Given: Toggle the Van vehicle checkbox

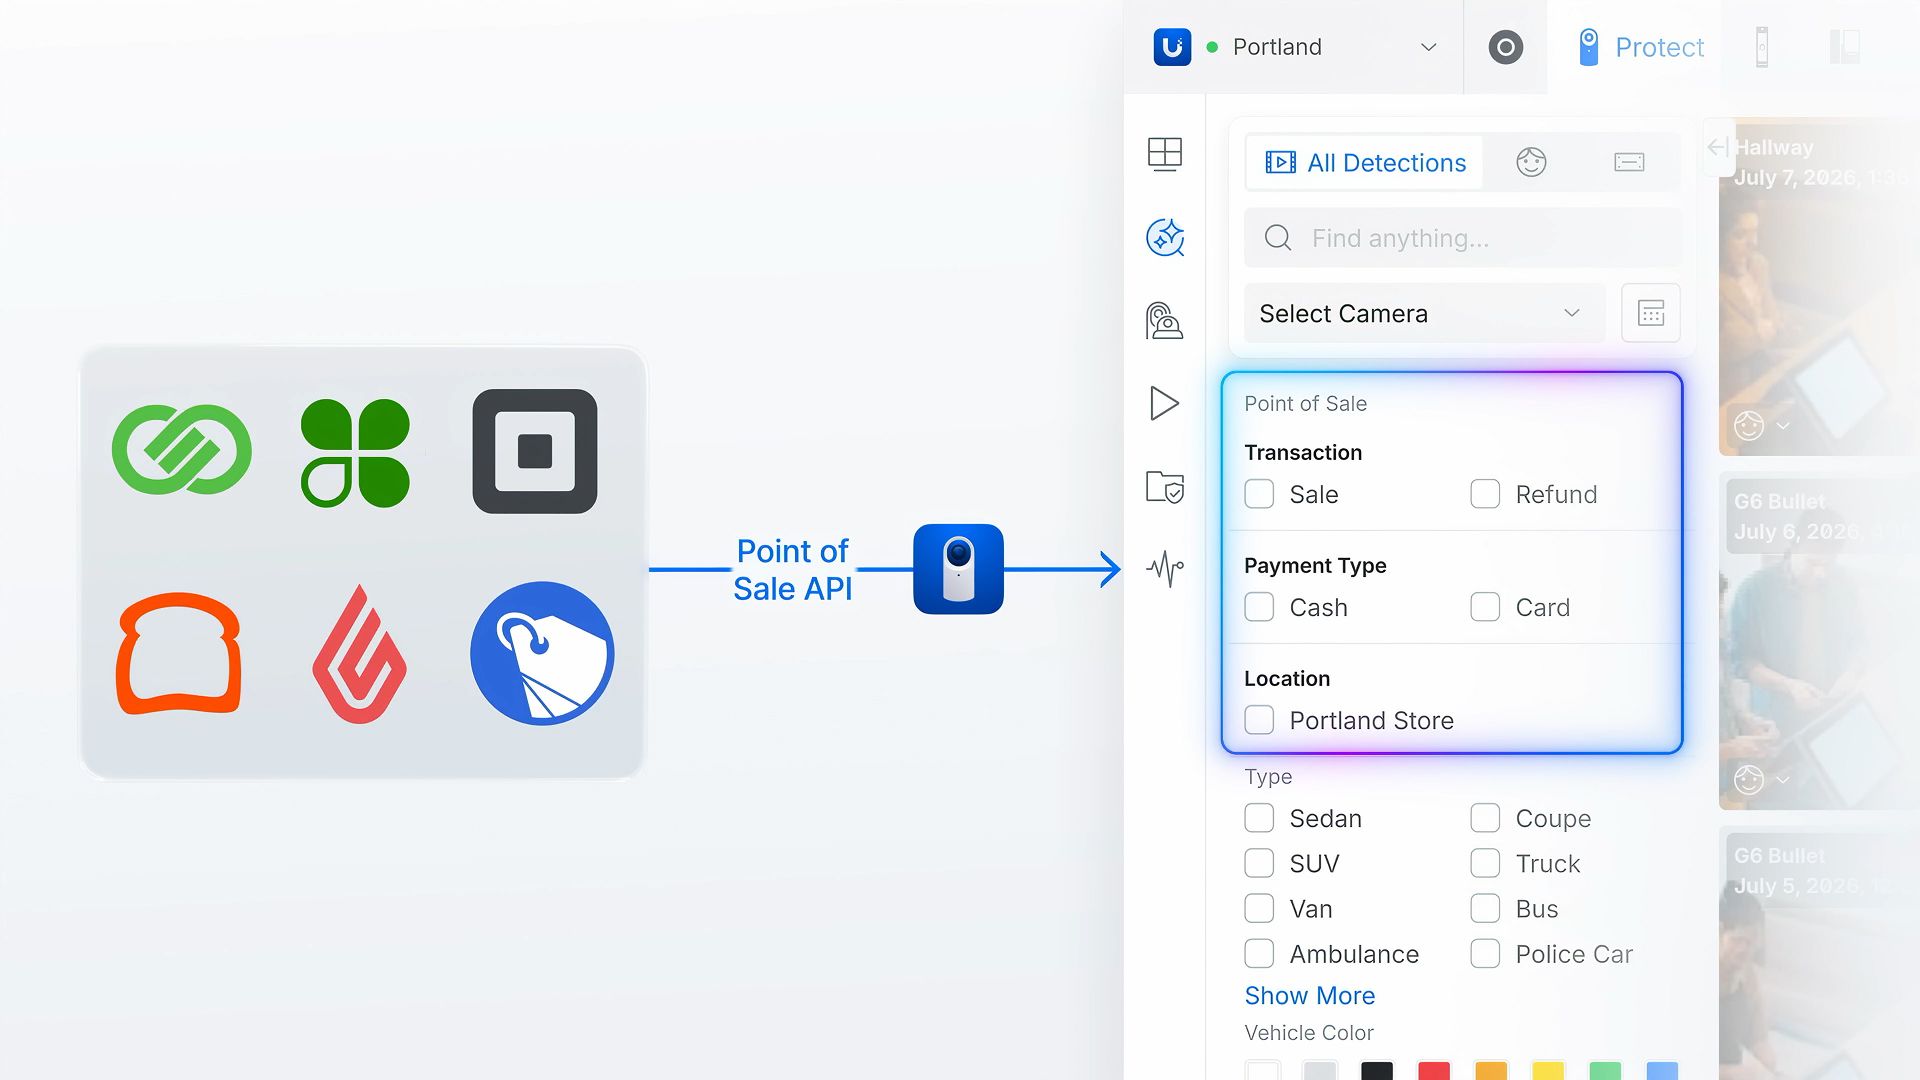Looking at the screenshot, I should point(1259,908).
